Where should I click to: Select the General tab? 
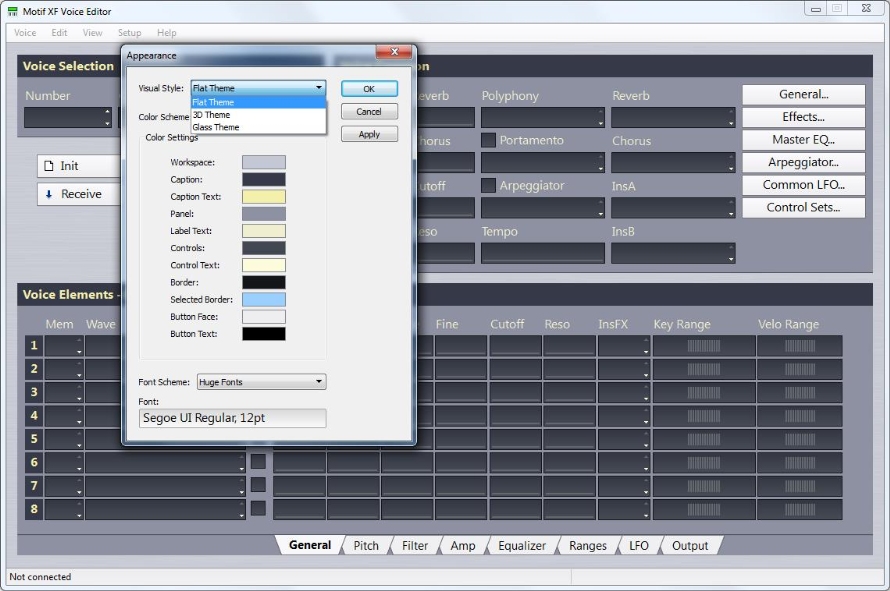pos(310,545)
